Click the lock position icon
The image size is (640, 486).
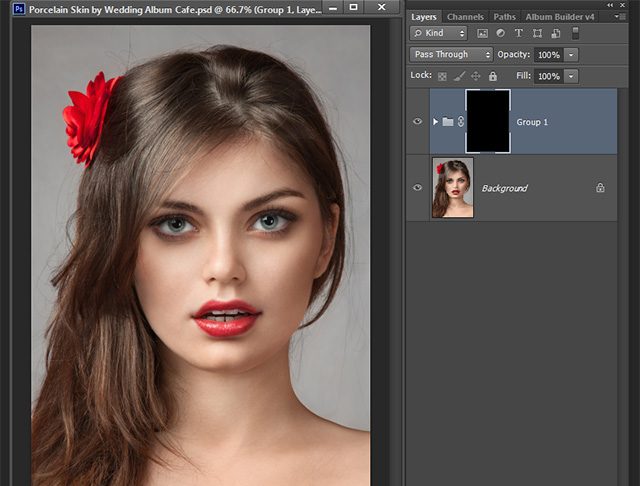(x=475, y=76)
